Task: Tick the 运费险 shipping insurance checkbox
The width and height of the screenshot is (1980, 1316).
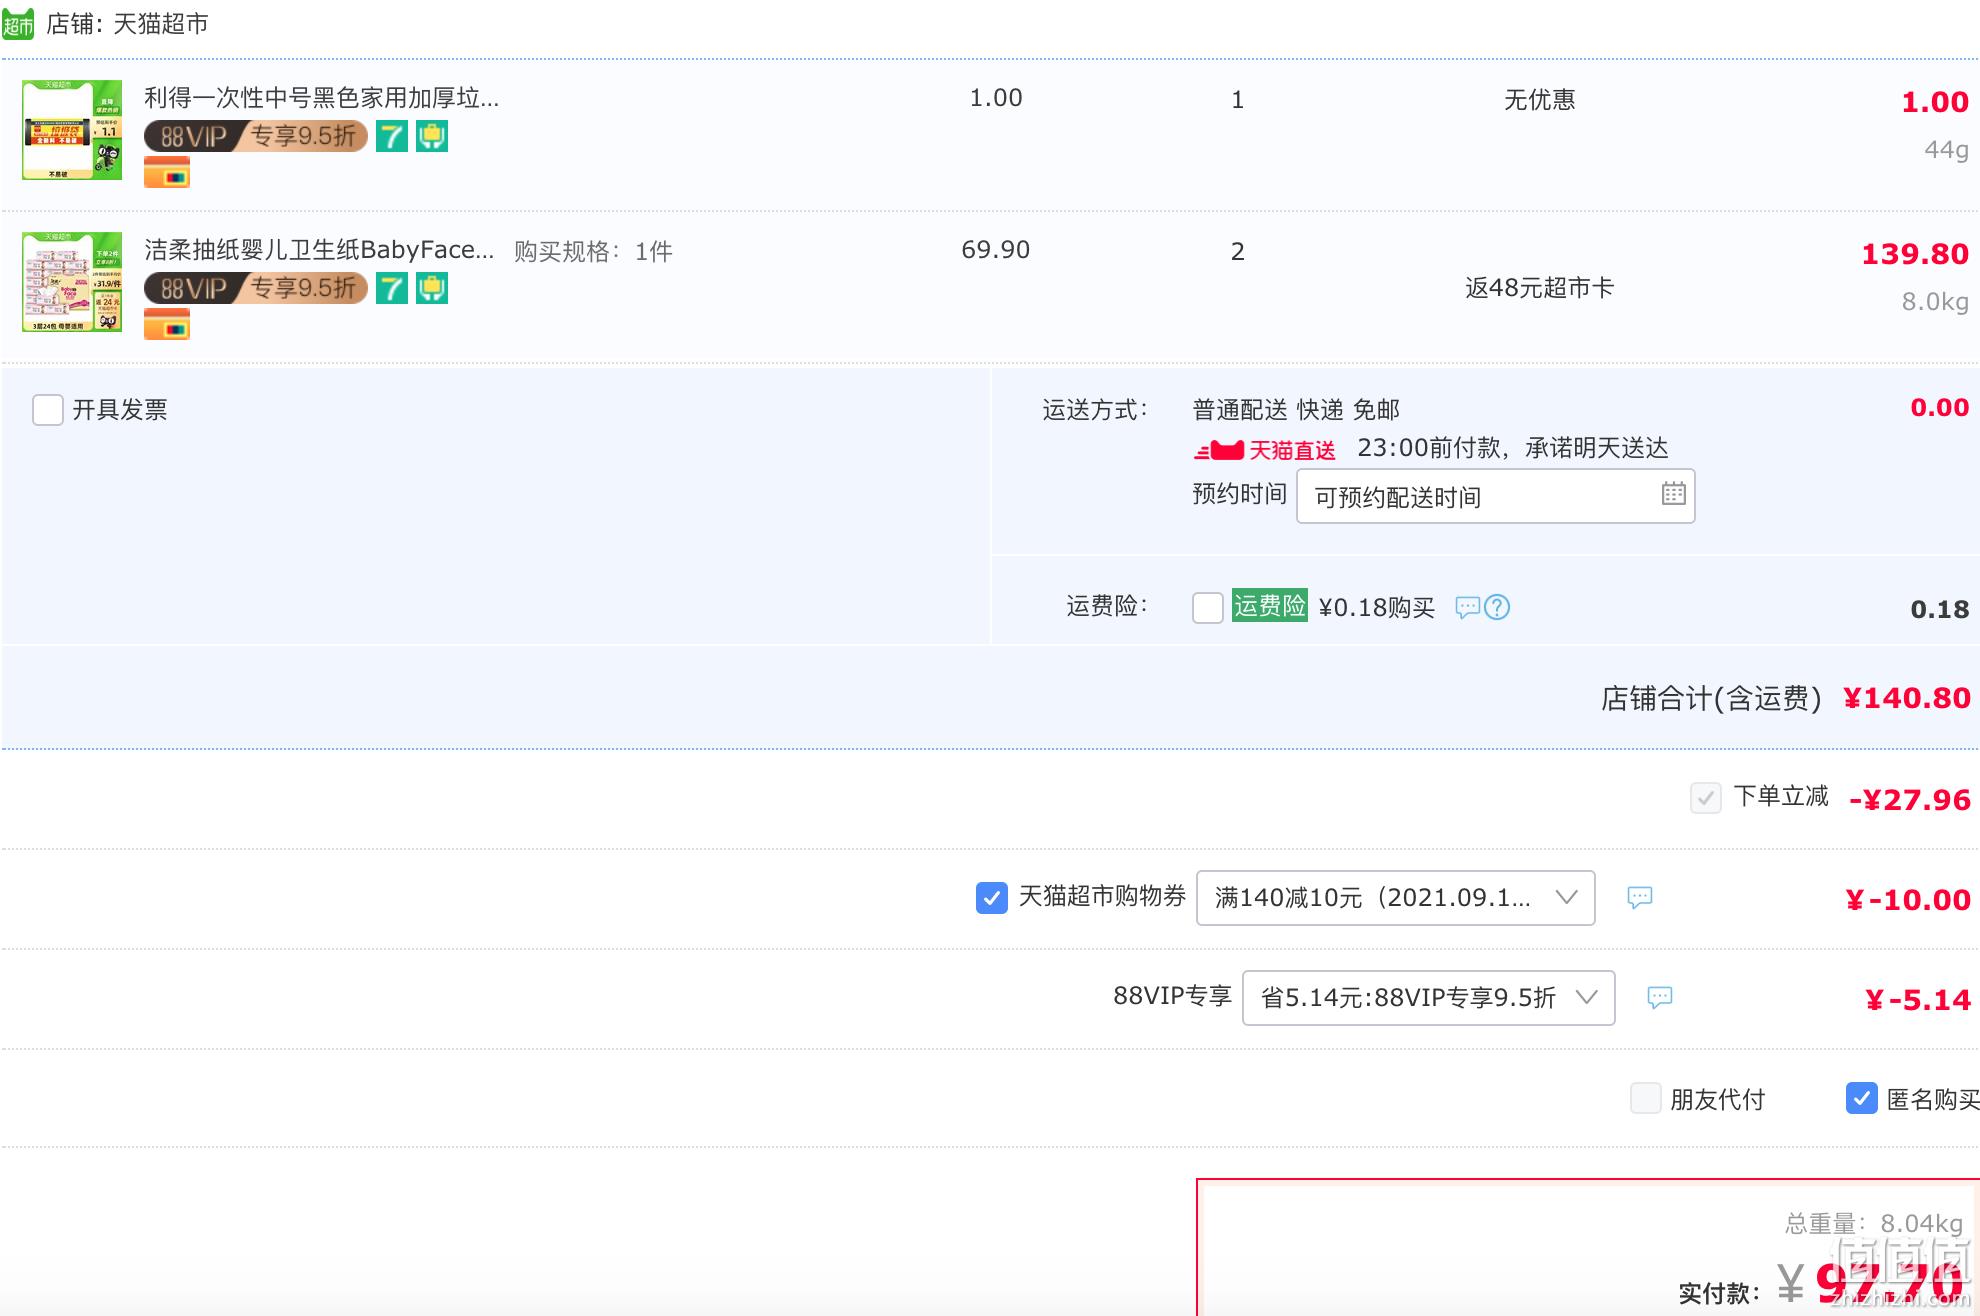Action: [x=1208, y=608]
